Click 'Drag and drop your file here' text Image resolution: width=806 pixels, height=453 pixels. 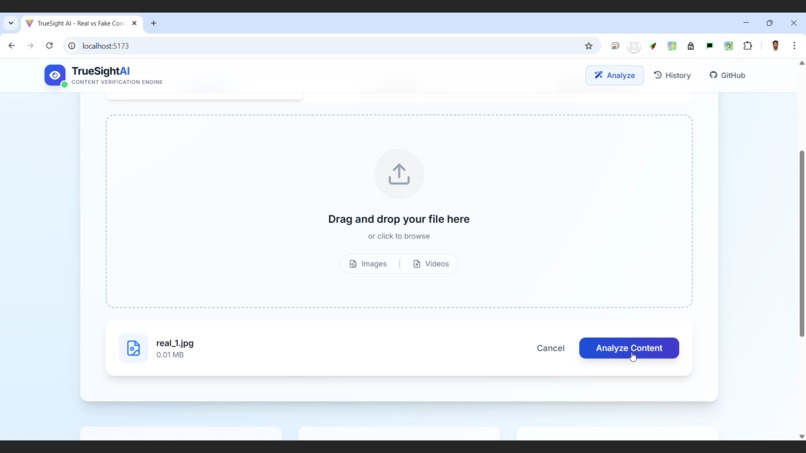point(399,219)
